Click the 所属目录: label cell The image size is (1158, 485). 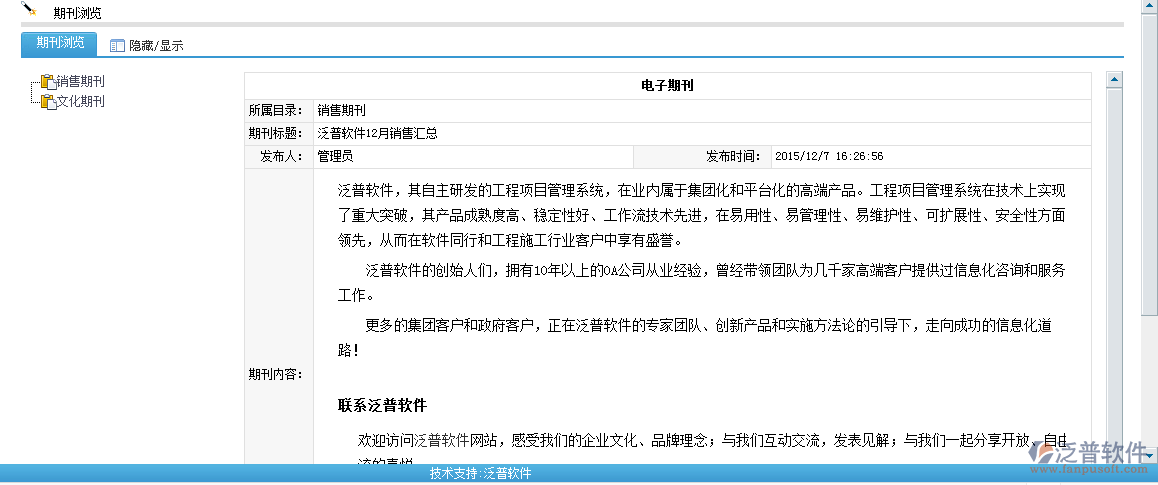click(x=278, y=111)
